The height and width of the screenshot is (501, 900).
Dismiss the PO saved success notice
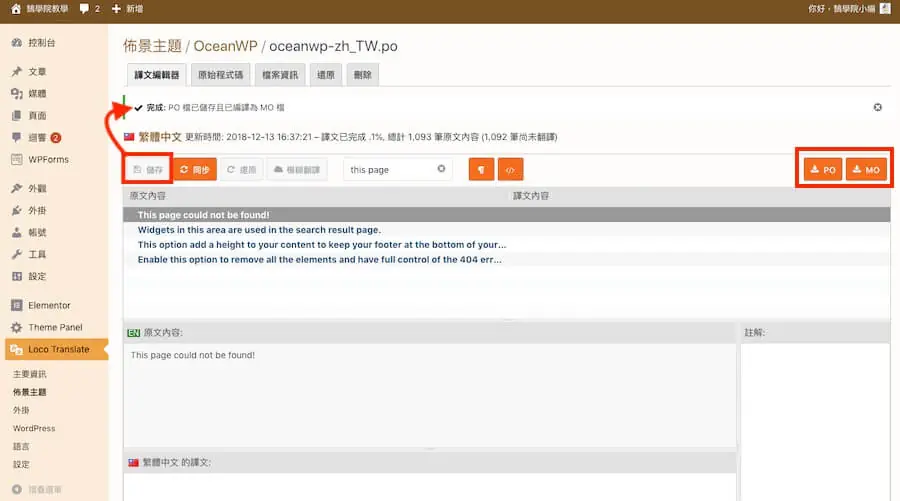[878, 107]
